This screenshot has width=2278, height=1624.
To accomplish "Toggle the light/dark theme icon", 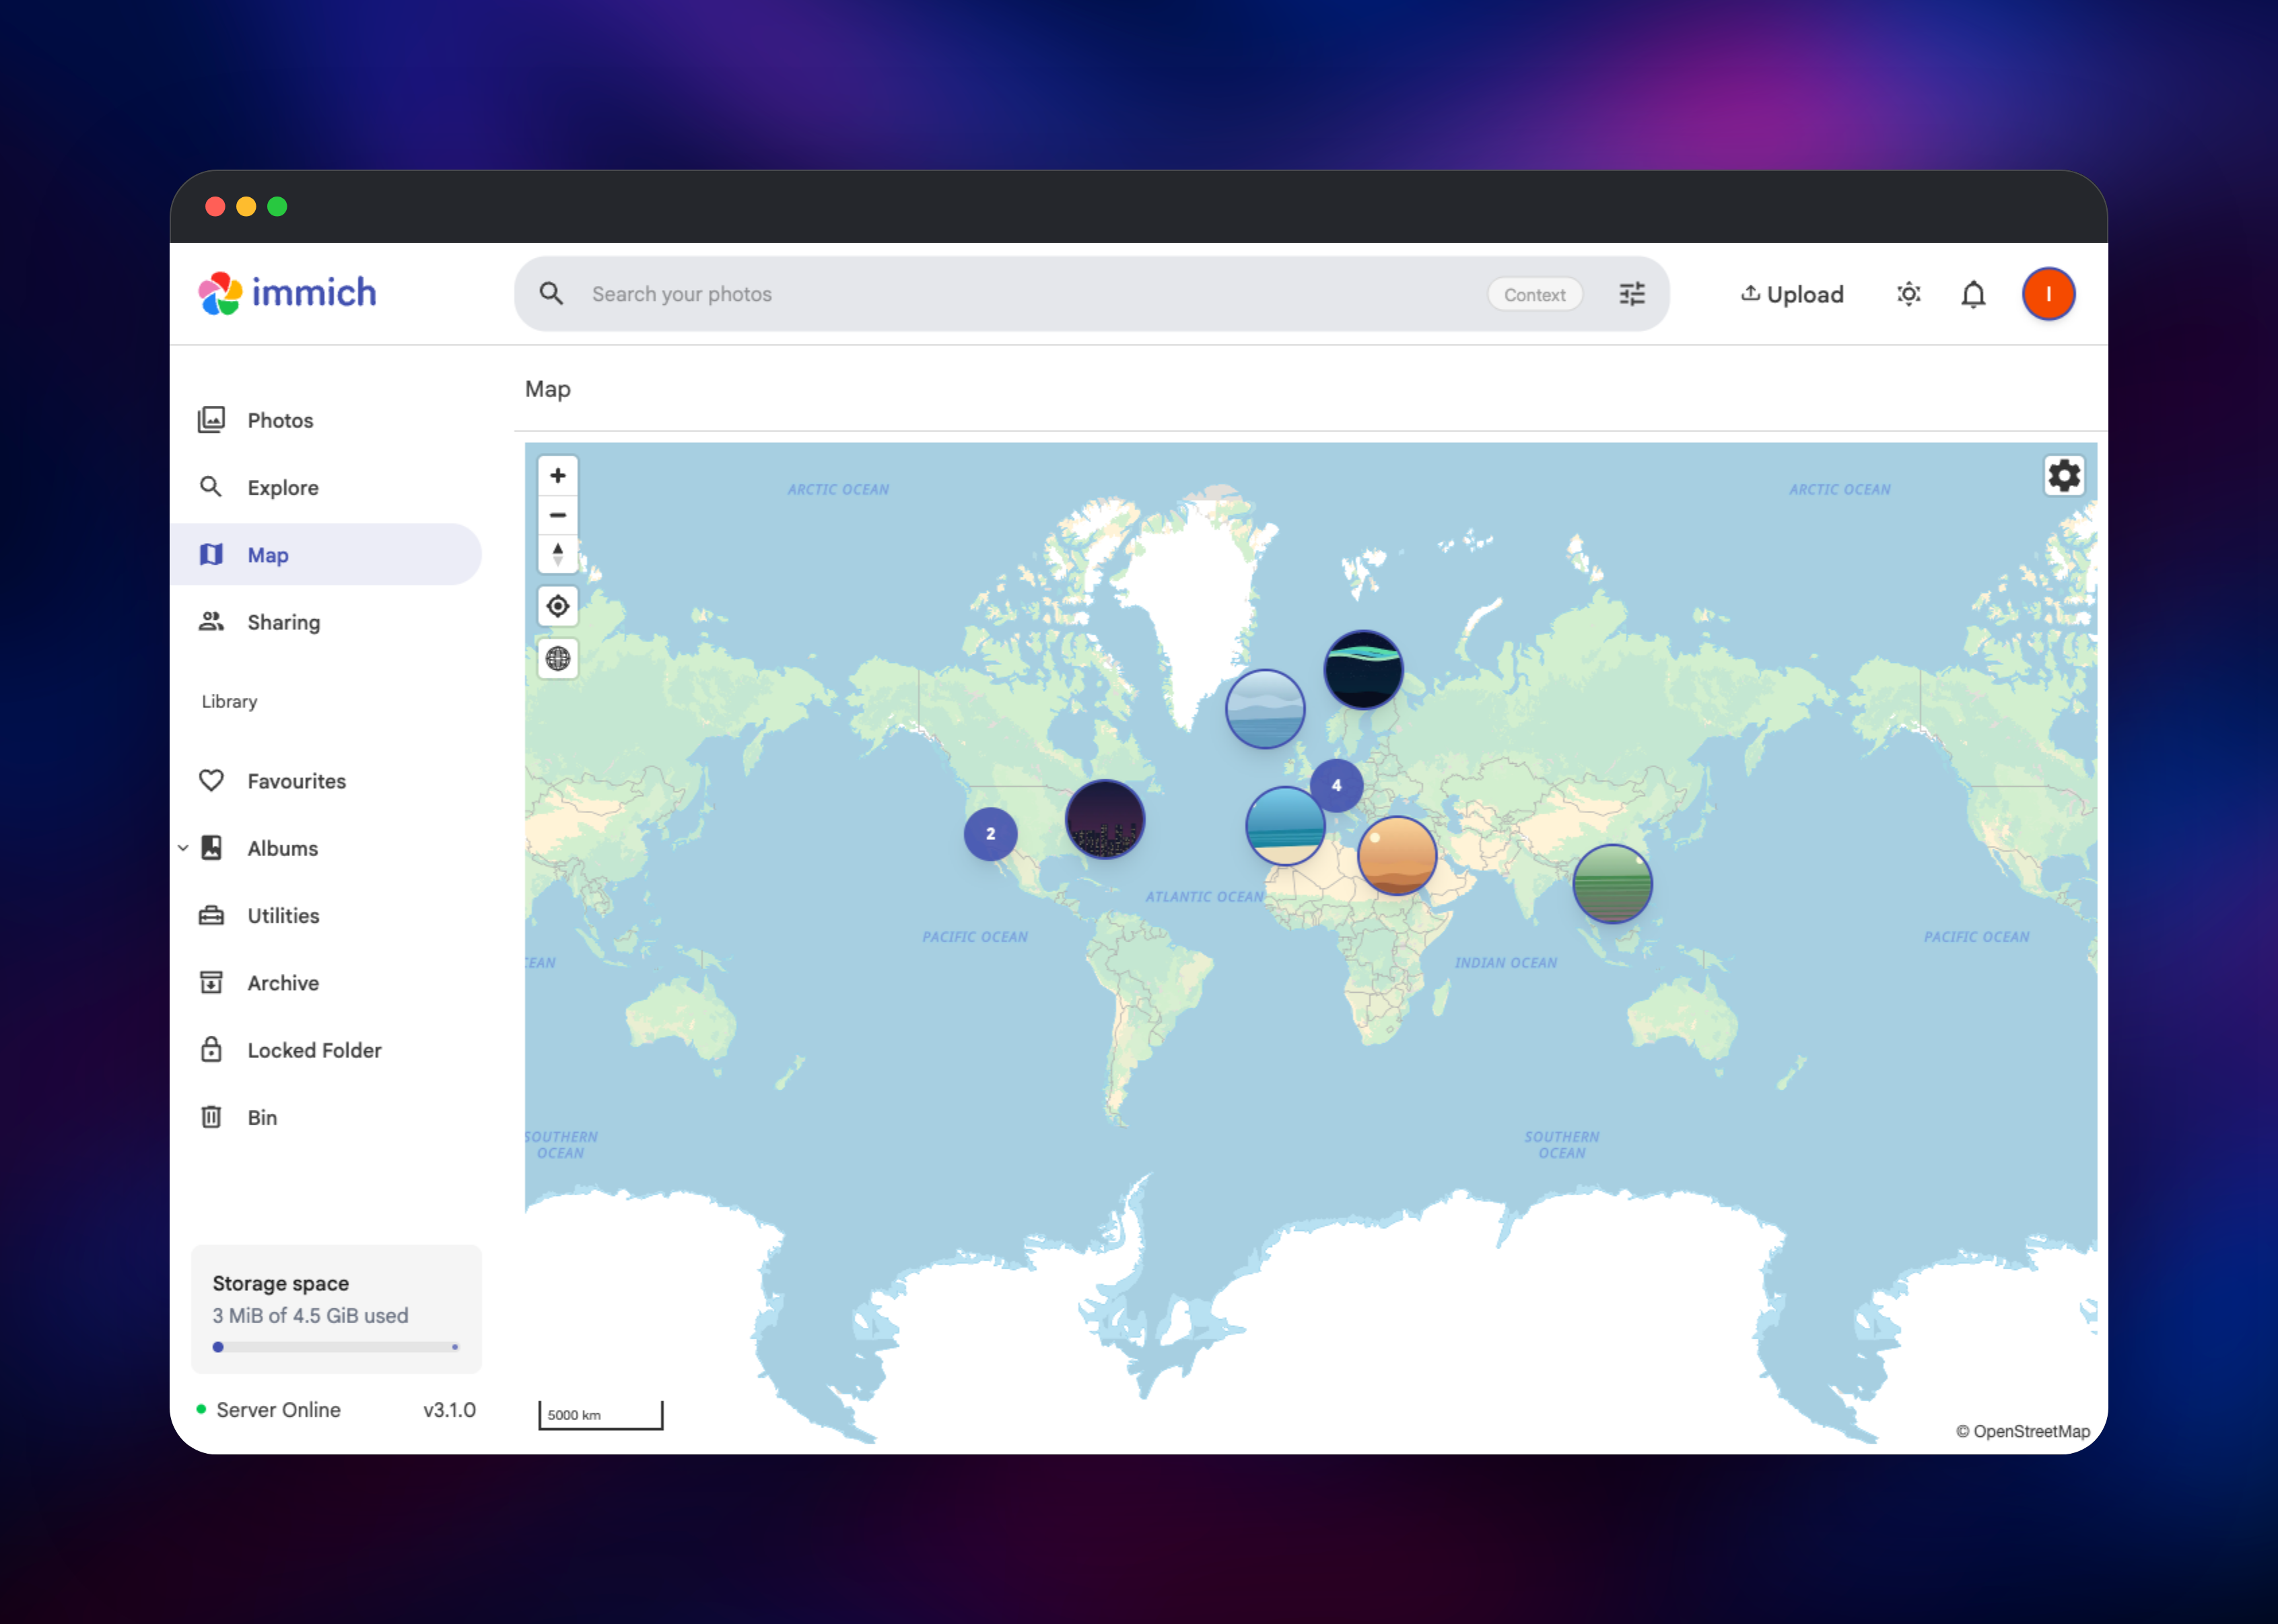I will tap(1909, 294).
